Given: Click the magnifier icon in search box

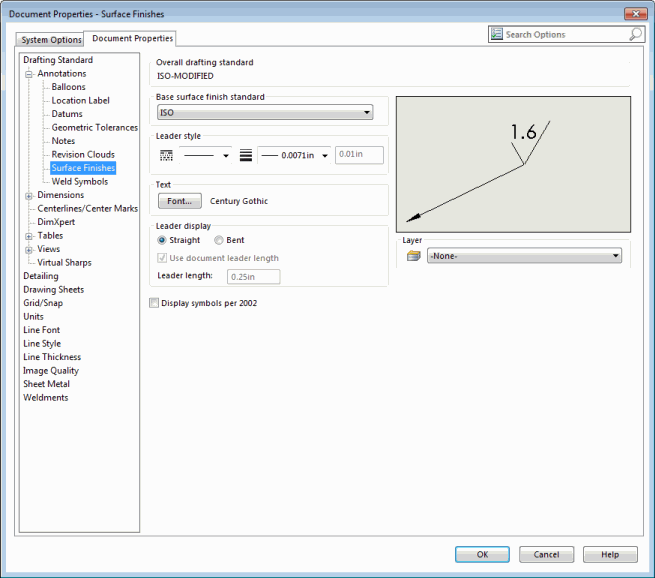Looking at the screenshot, I should (x=635, y=34).
